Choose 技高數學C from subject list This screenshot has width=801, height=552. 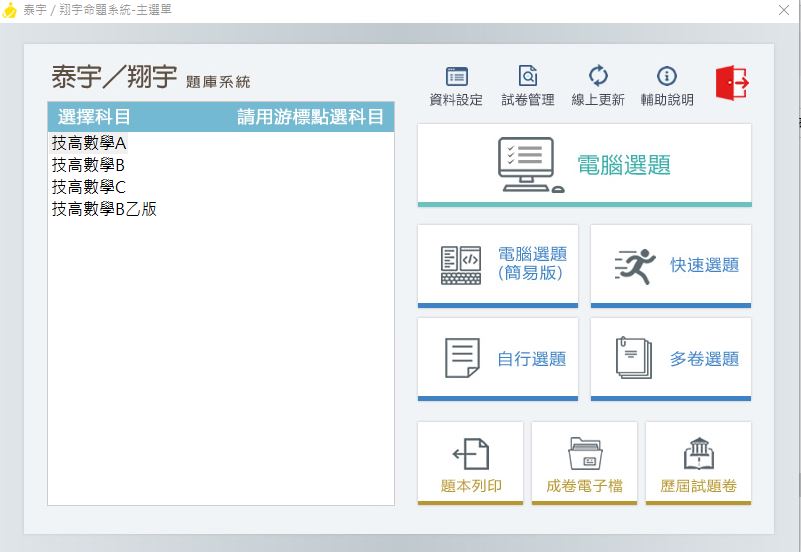(x=89, y=187)
